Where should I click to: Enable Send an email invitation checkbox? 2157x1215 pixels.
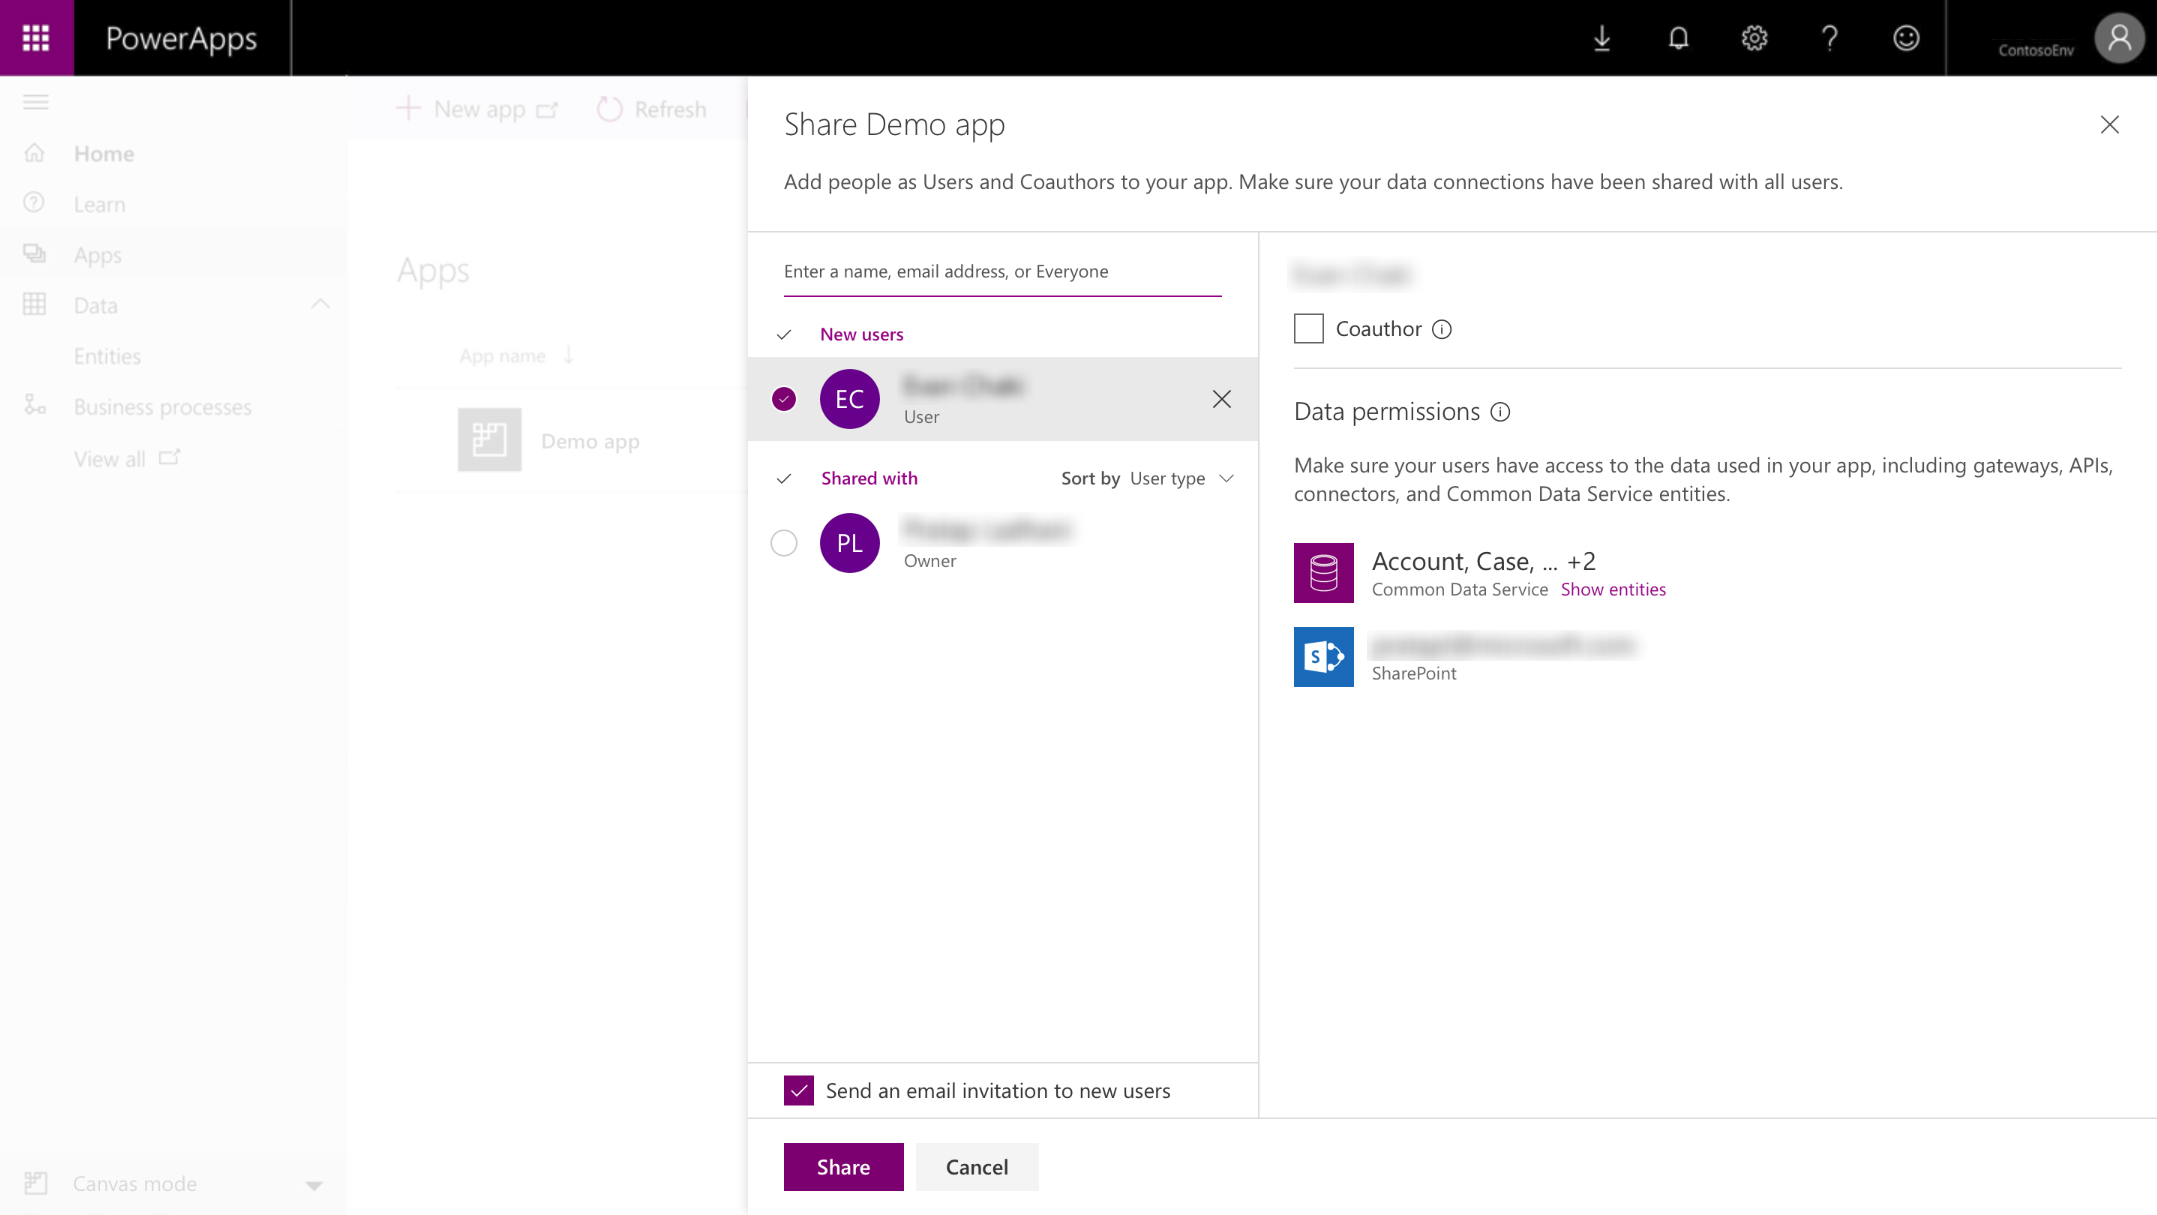[799, 1091]
